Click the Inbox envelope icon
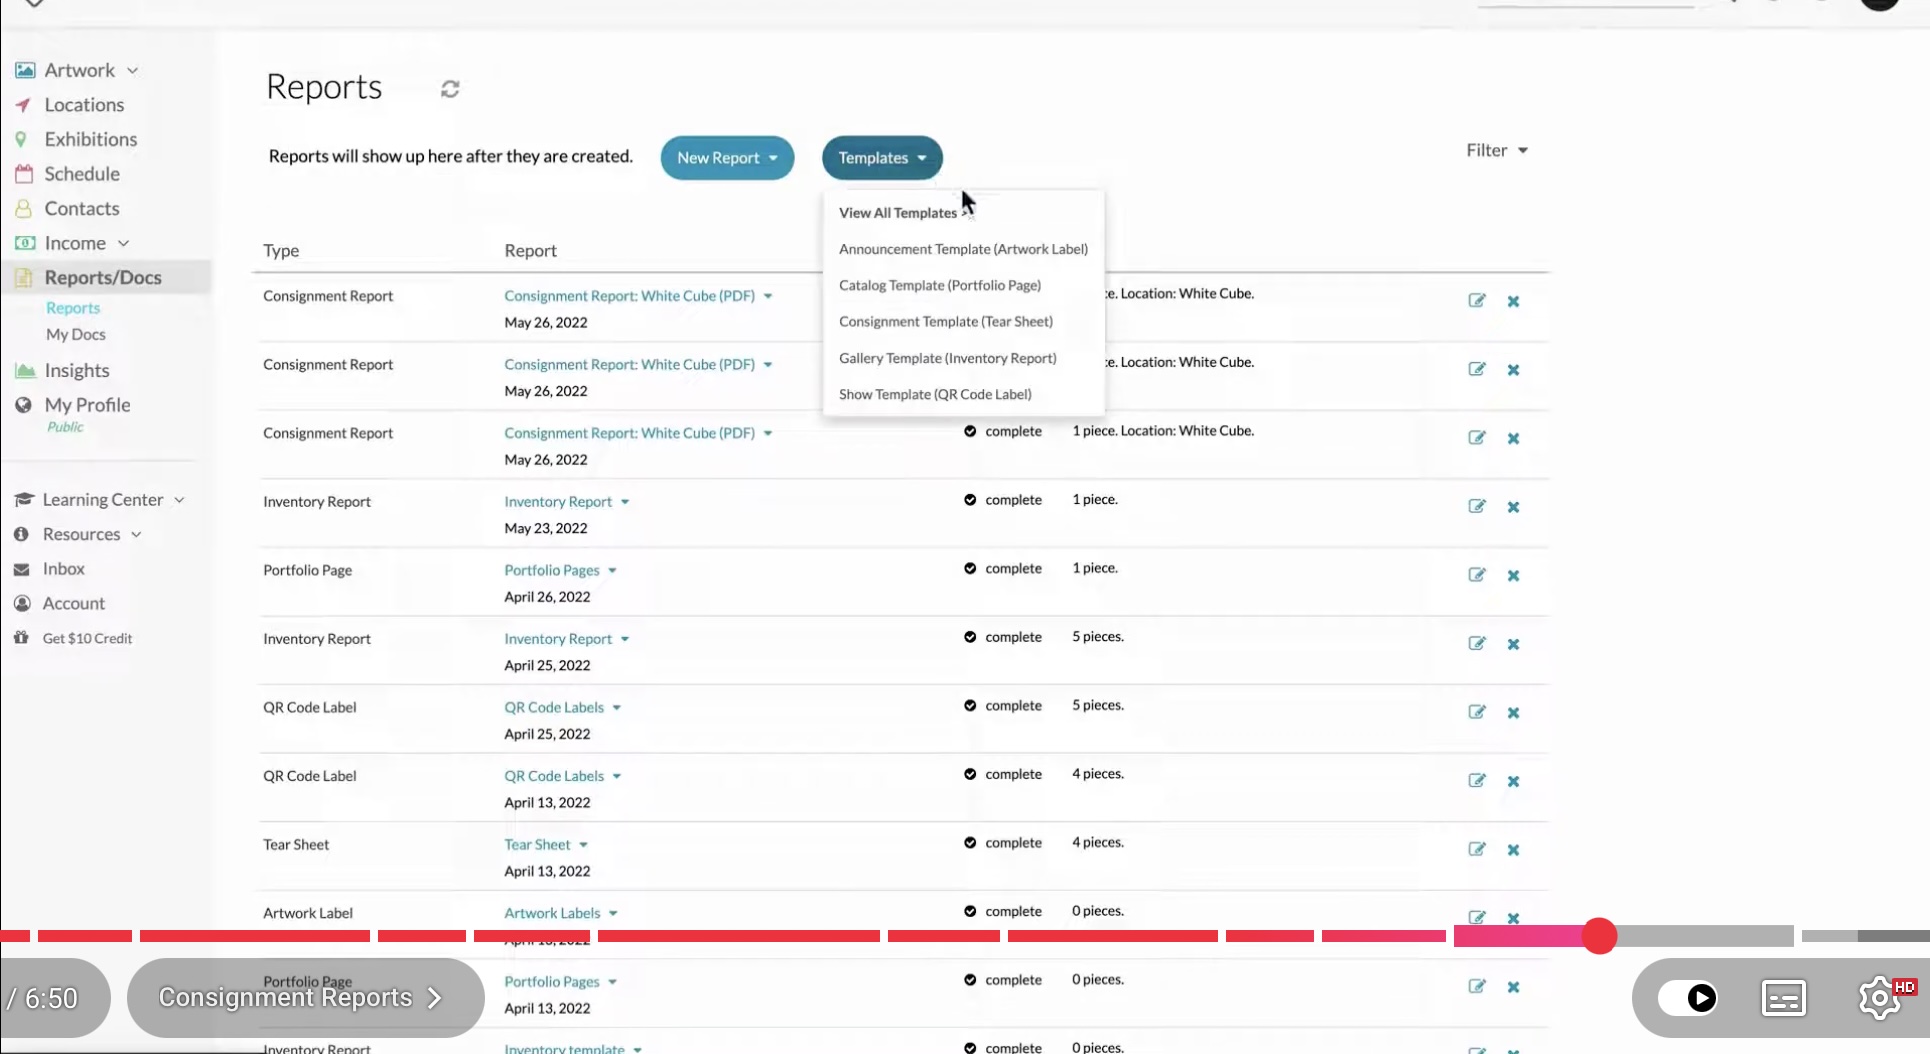1930x1054 pixels. pyautogui.click(x=21, y=569)
